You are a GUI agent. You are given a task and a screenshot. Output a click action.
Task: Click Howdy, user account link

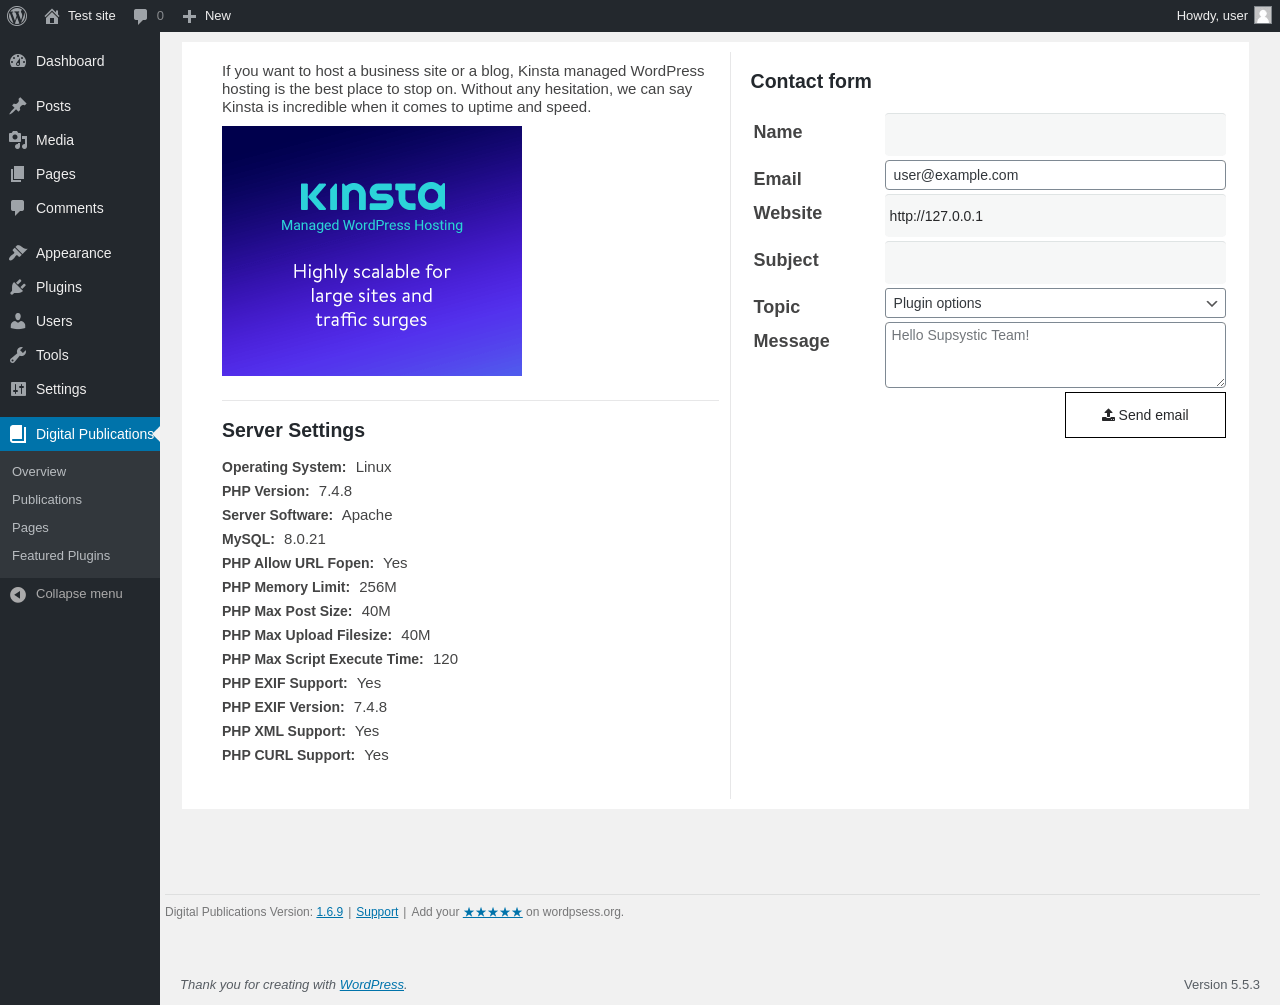pos(1223,16)
